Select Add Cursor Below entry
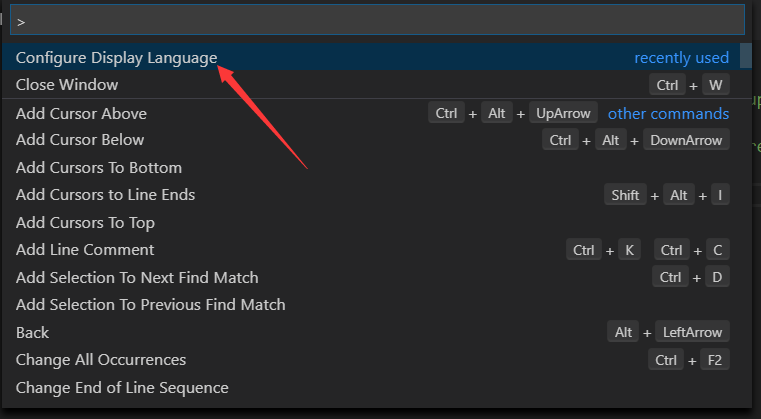The width and height of the screenshot is (761, 419). click(80, 140)
